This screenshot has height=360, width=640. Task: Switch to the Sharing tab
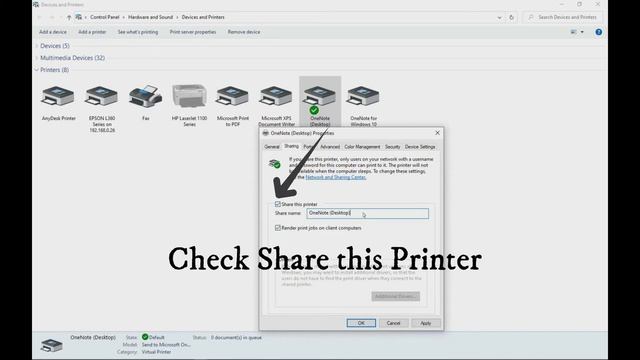(x=291, y=146)
